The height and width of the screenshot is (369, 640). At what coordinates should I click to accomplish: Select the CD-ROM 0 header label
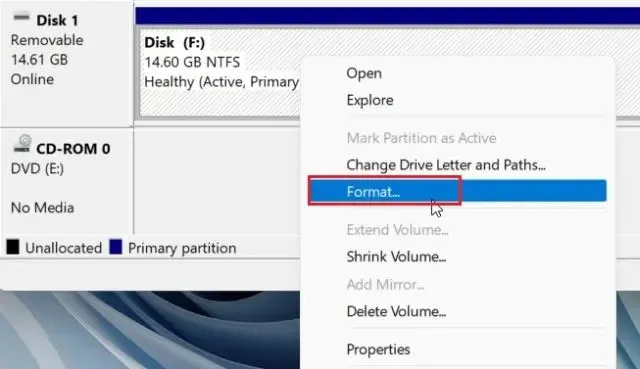click(x=73, y=149)
